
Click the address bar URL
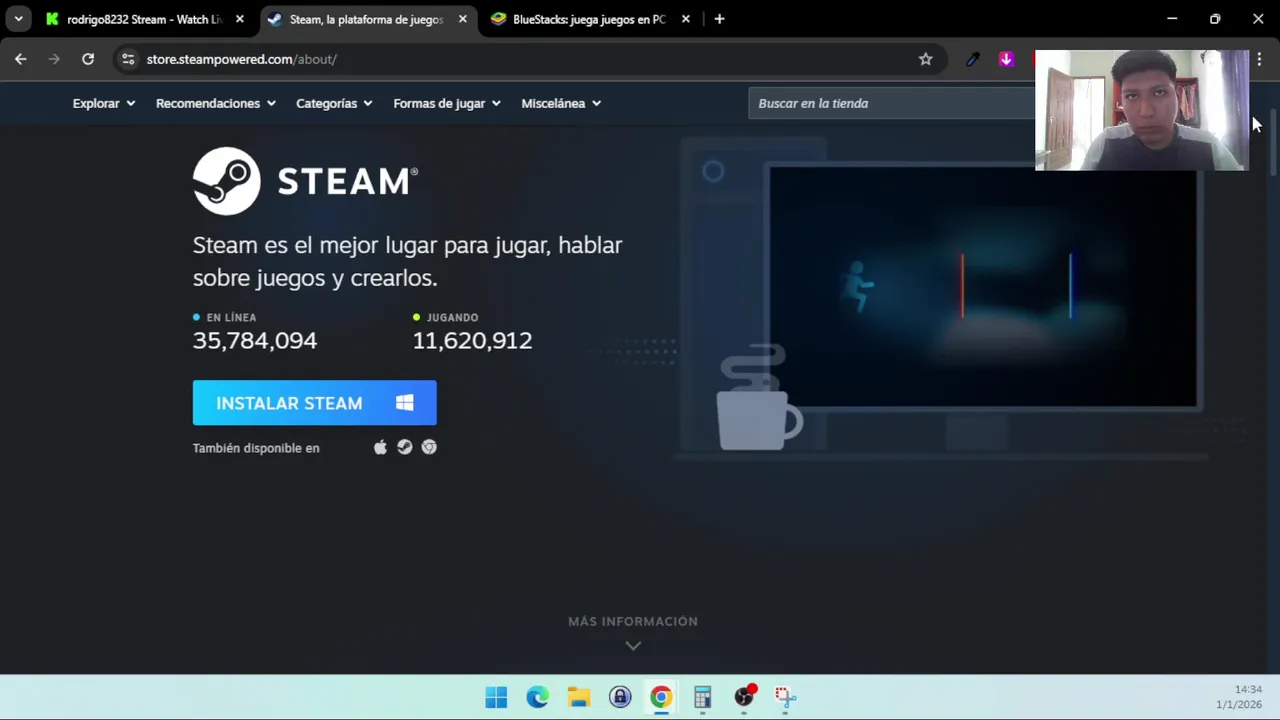coord(241,59)
